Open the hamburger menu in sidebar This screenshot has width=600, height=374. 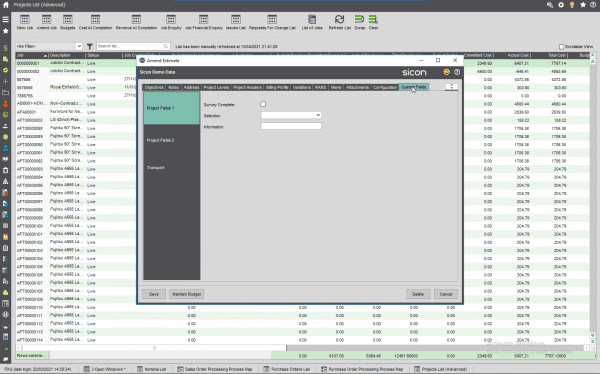[5, 19]
